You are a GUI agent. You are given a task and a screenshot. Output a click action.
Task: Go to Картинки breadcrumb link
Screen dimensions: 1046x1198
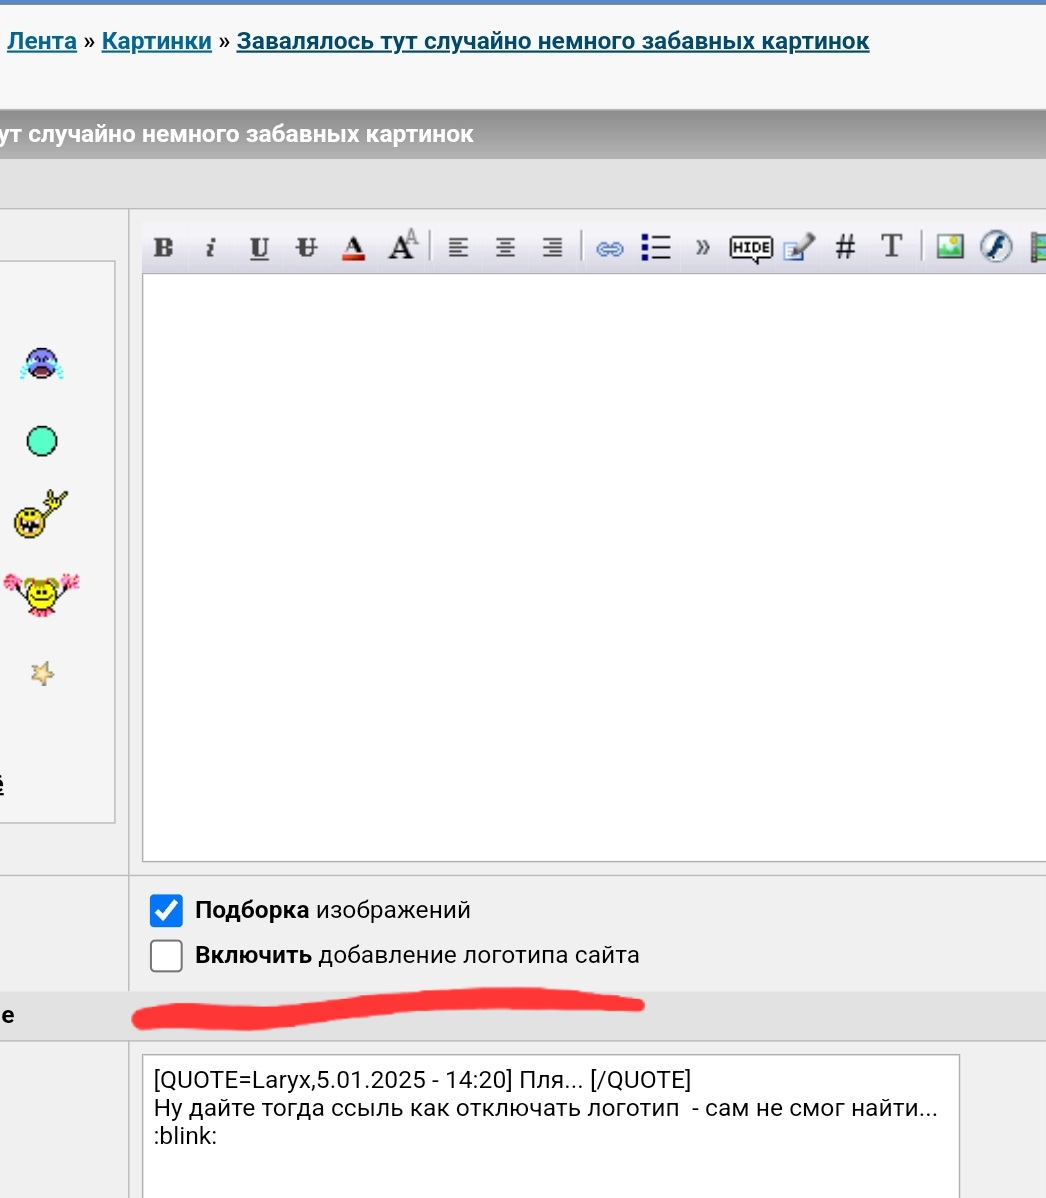tap(157, 41)
